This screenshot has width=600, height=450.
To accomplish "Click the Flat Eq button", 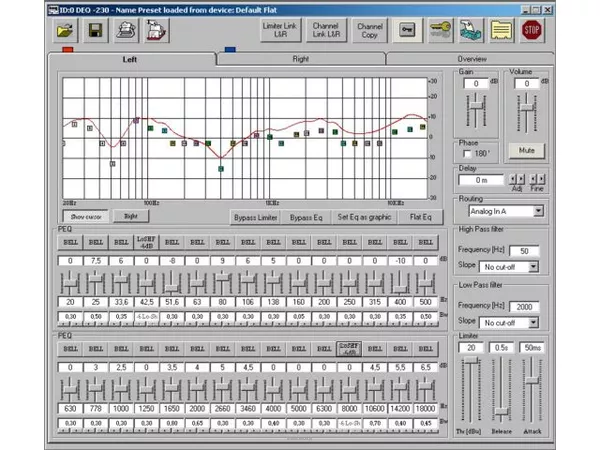I will pos(421,217).
